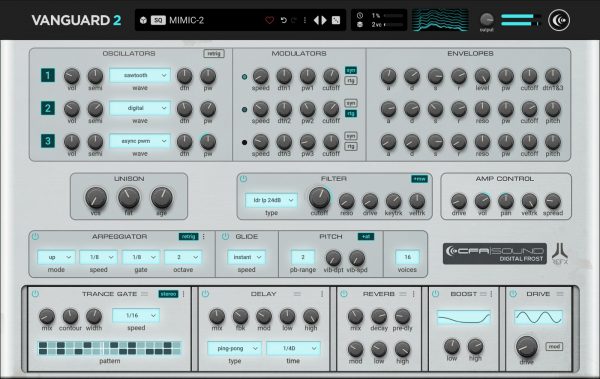This screenshot has height=379, width=600.
Task: Click the CFA Sound logo icon top right
Action: click(559, 20)
